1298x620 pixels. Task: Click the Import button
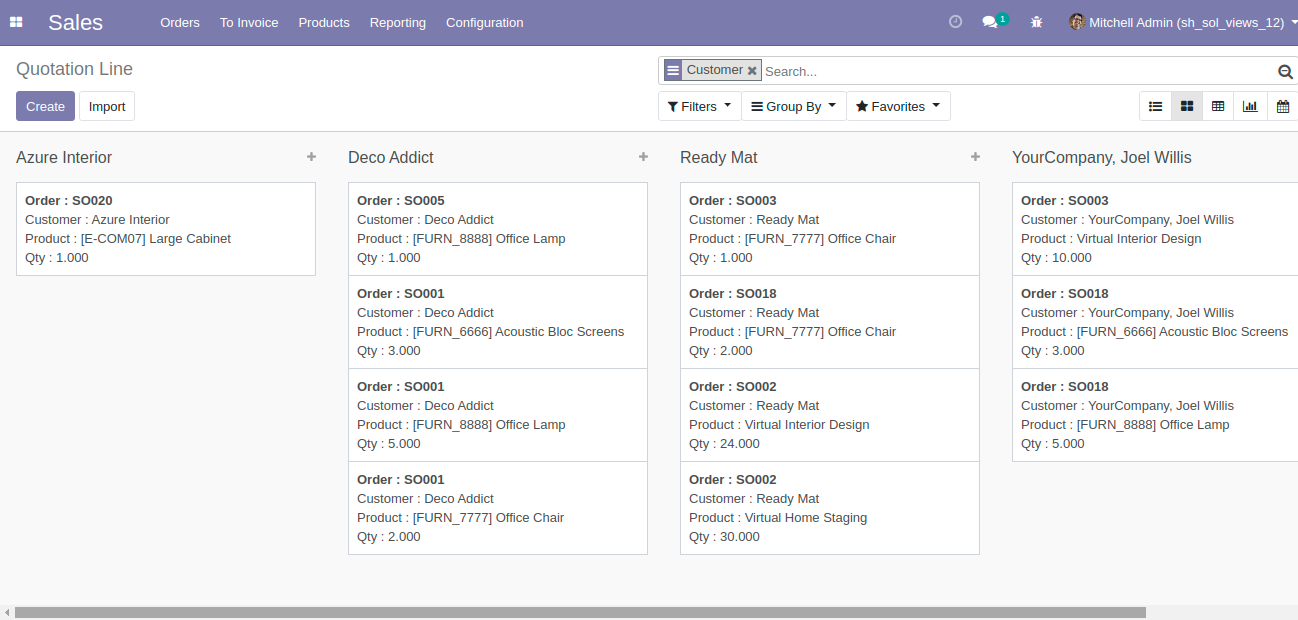(107, 106)
